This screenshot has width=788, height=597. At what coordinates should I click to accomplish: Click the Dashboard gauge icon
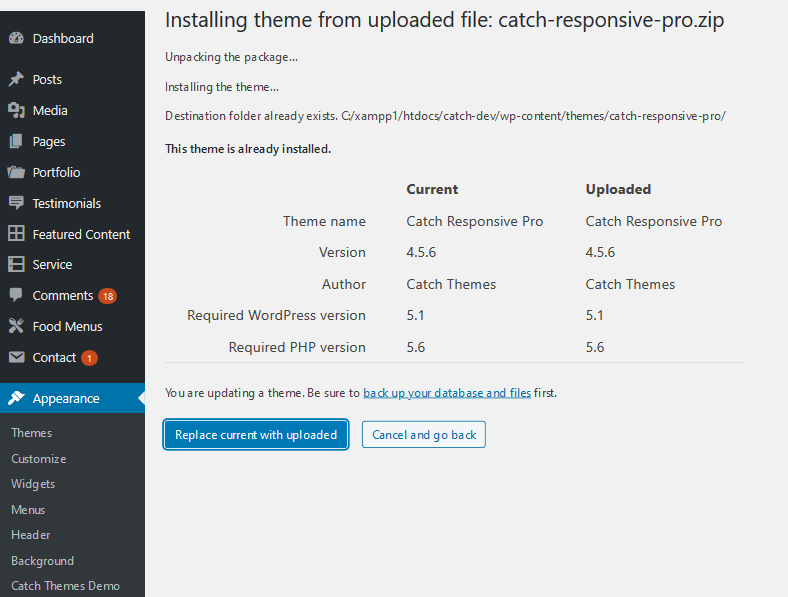(x=16, y=39)
